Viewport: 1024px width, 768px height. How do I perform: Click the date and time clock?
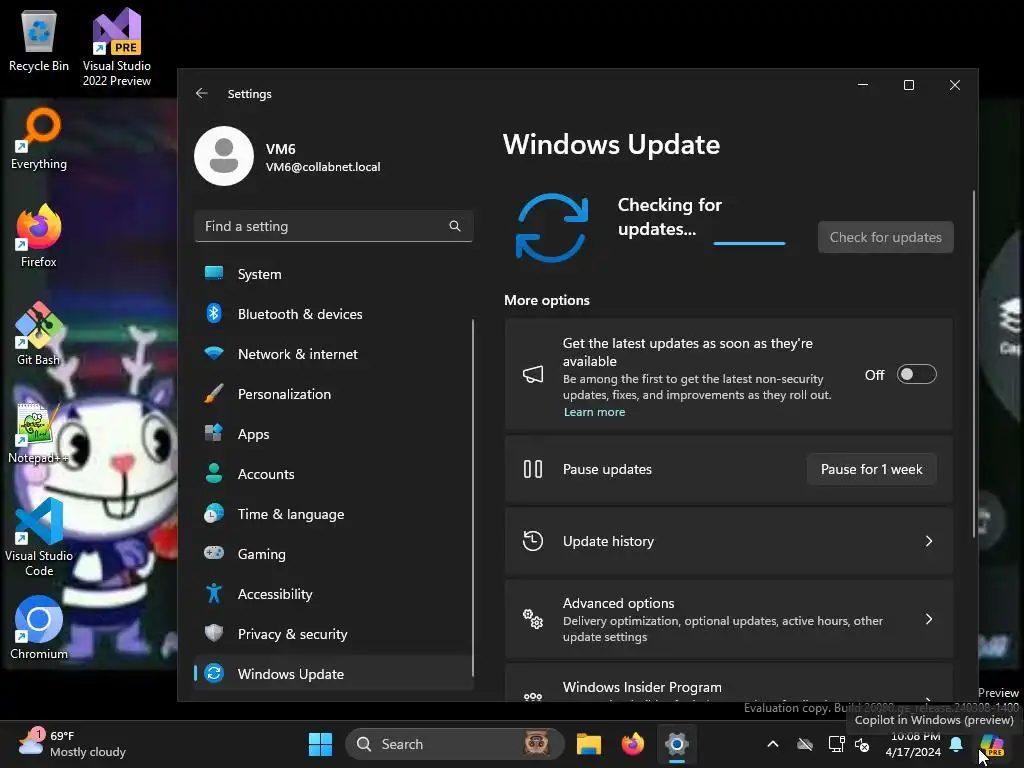913,744
